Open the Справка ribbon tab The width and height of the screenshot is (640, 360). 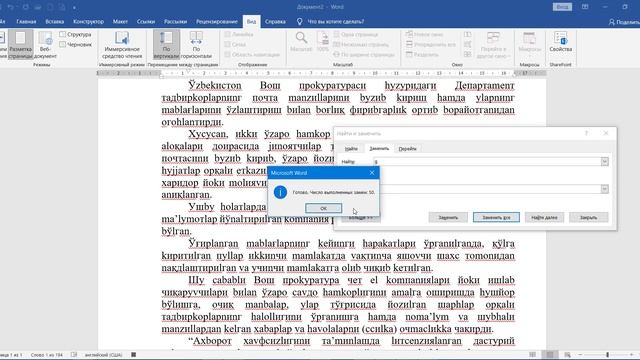click(275, 22)
